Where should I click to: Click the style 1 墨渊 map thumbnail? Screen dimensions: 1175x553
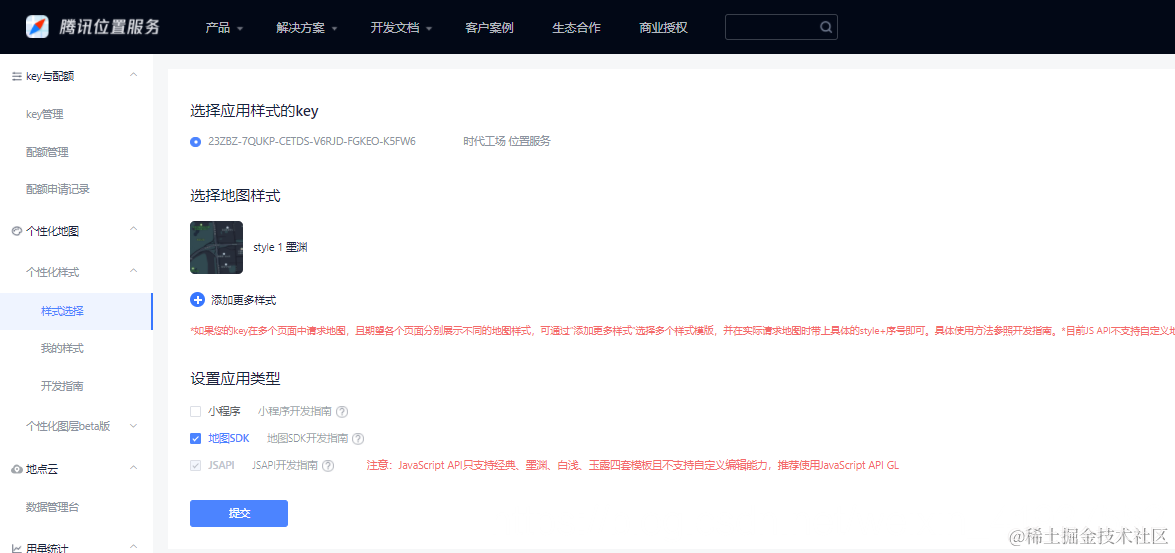[x=217, y=247]
